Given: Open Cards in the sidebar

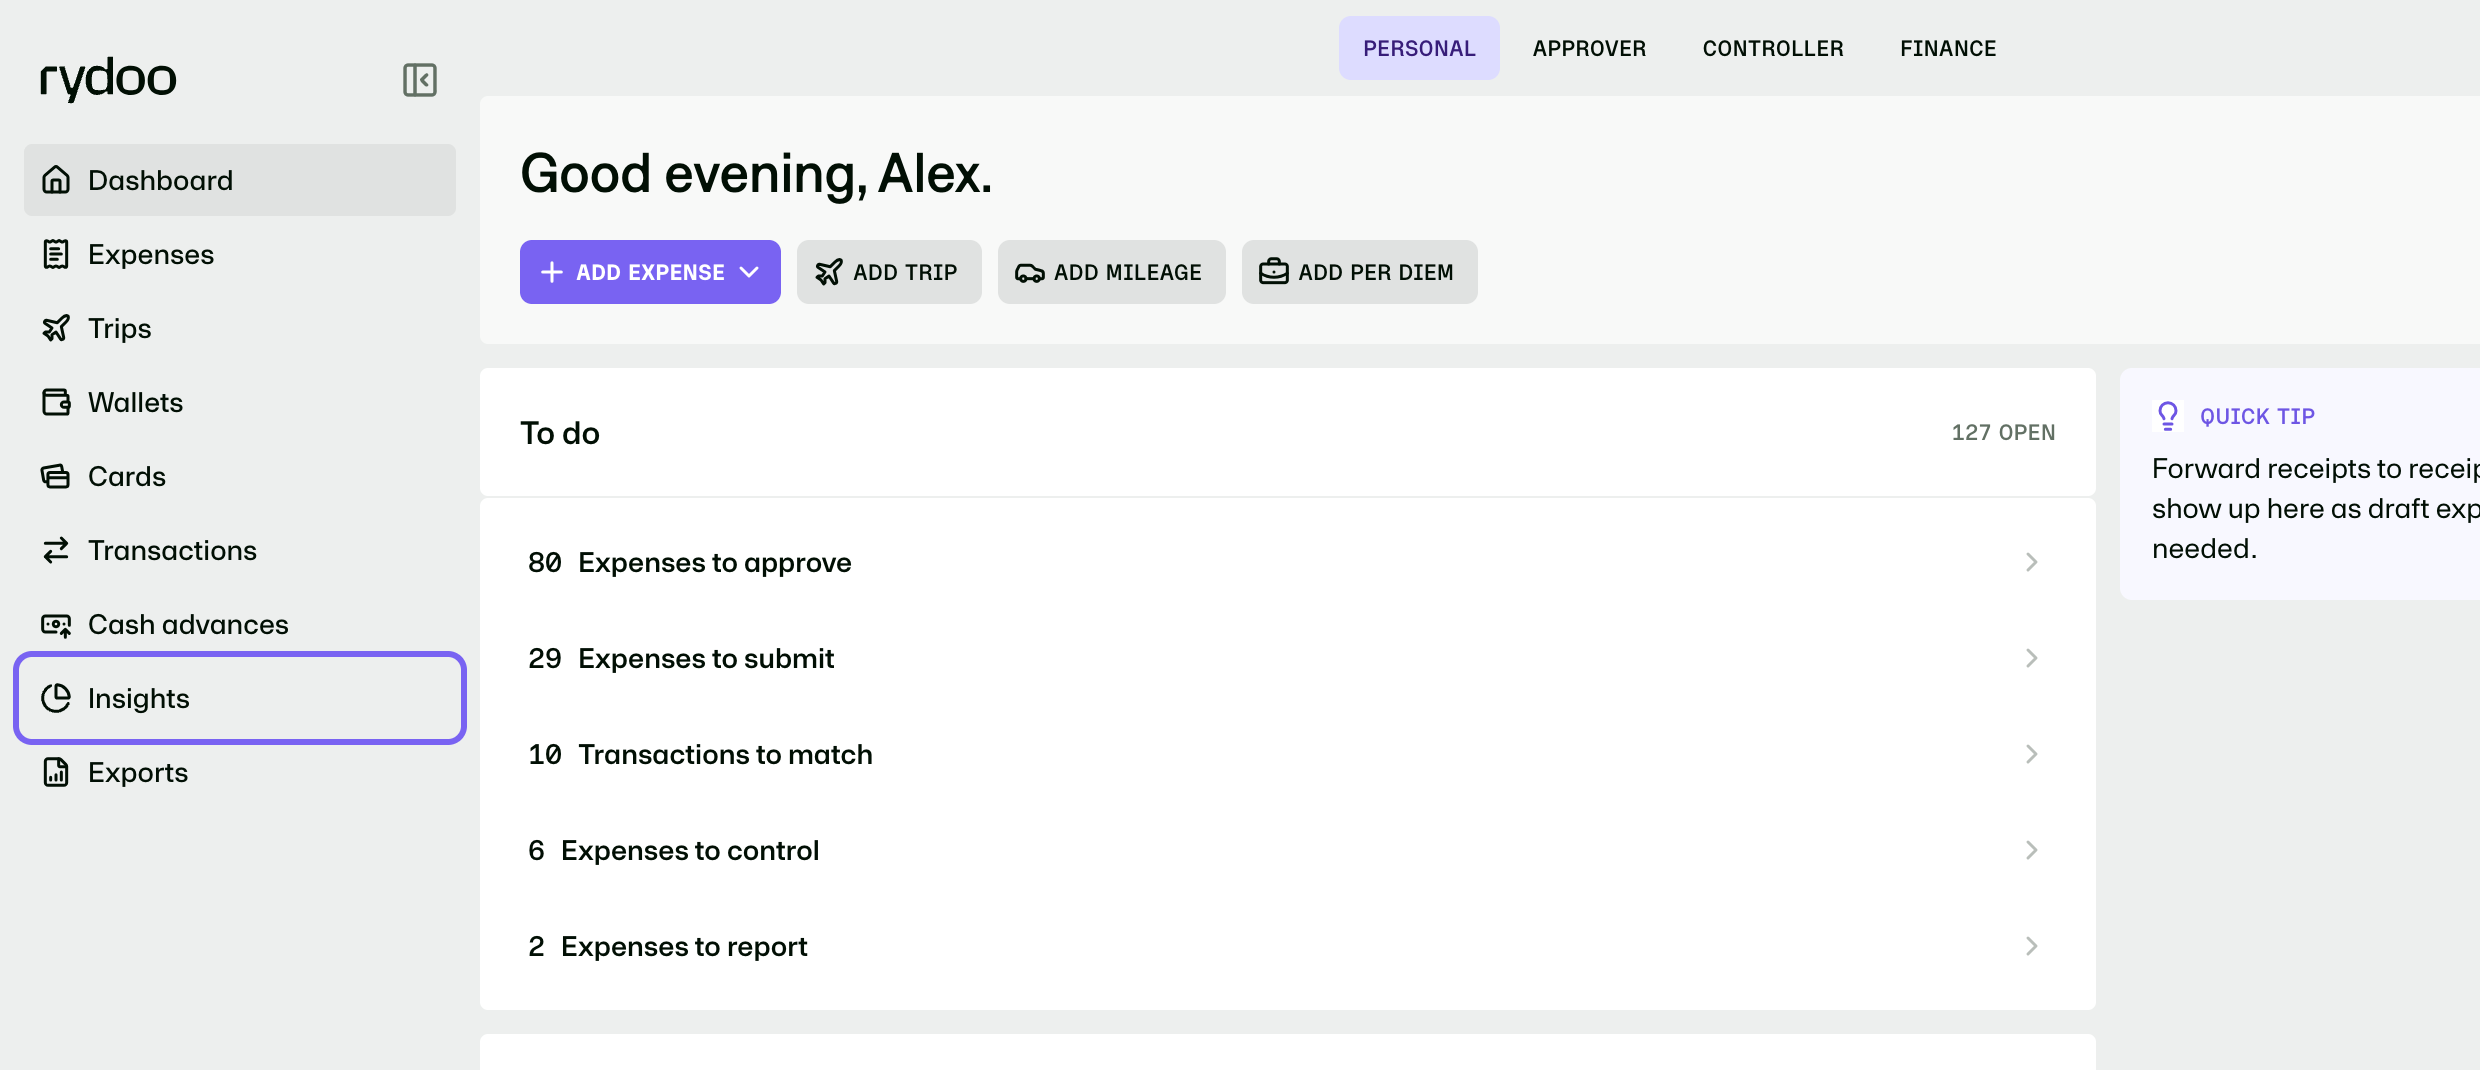Looking at the screenshot, I should pyautogui.click(x=240, y=476).
